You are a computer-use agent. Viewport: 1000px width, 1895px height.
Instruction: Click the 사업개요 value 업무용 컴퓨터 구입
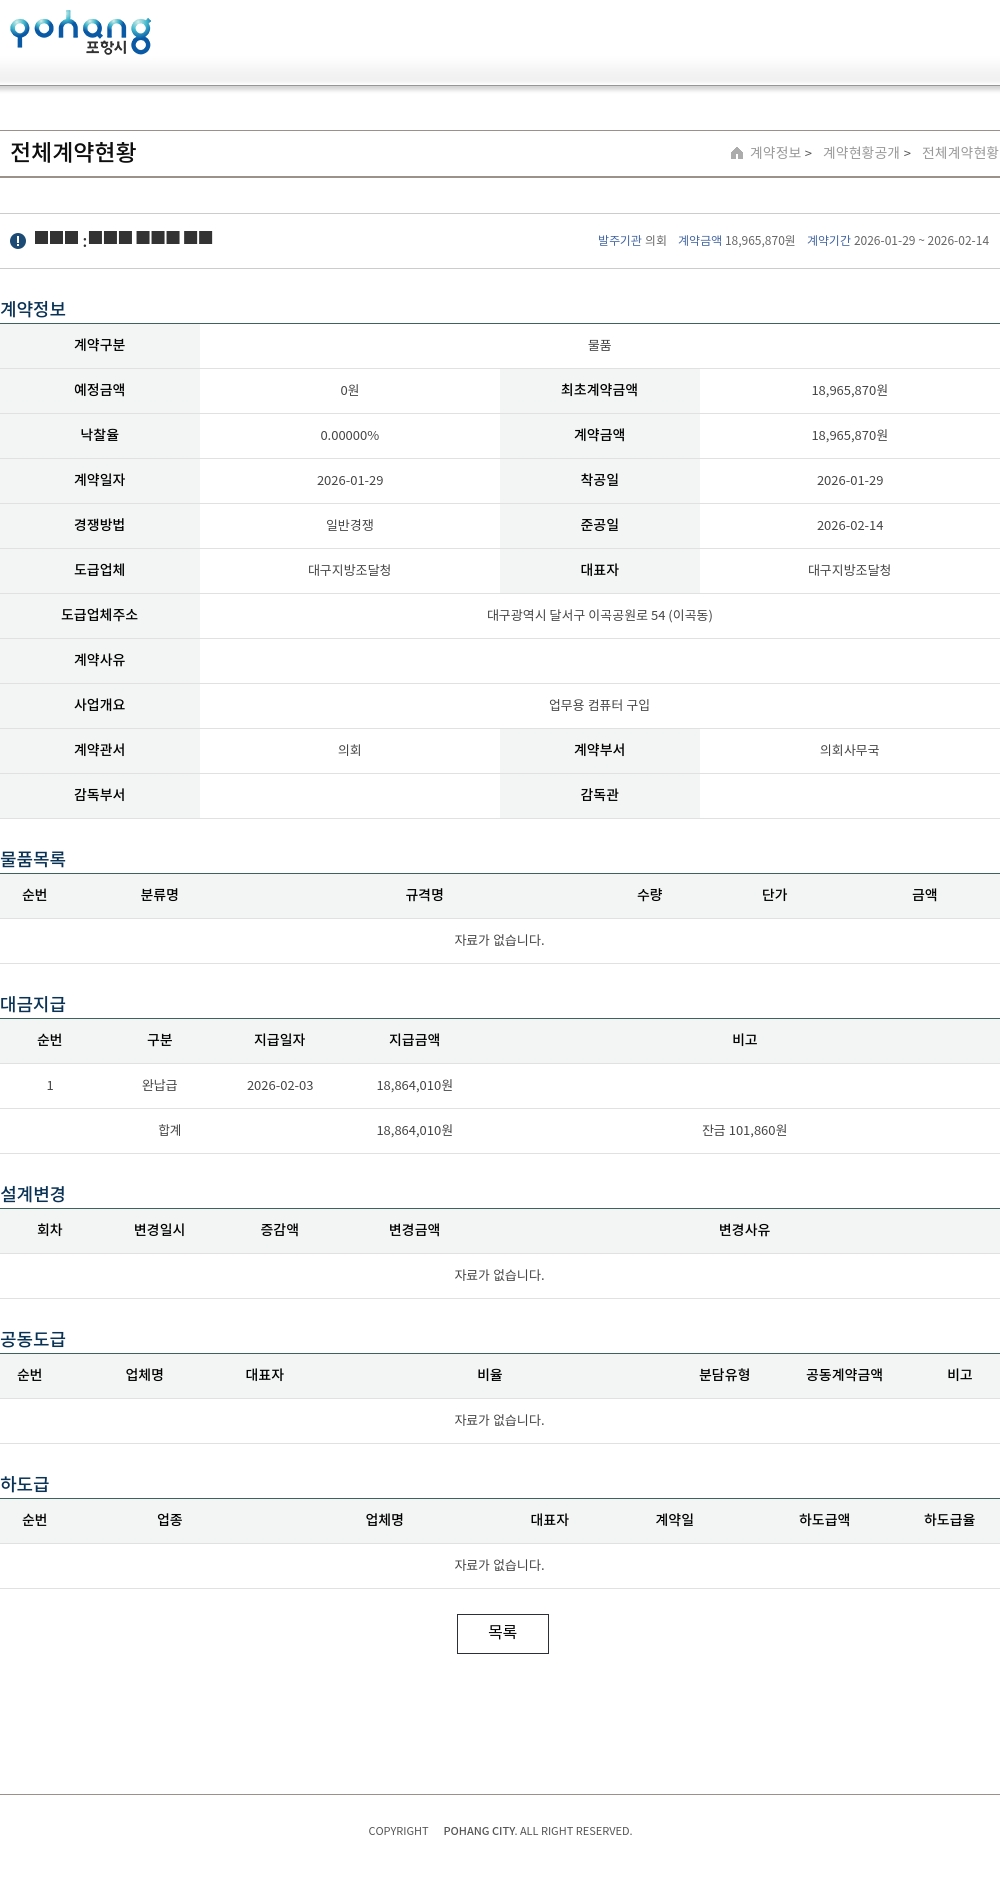click(599, 706)
